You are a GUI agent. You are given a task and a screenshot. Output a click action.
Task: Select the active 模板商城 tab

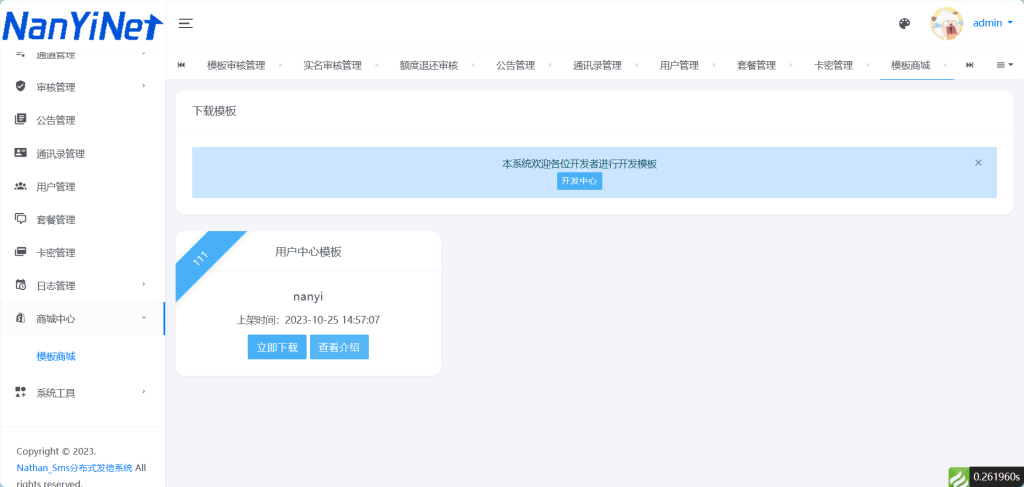coord(910,65)
